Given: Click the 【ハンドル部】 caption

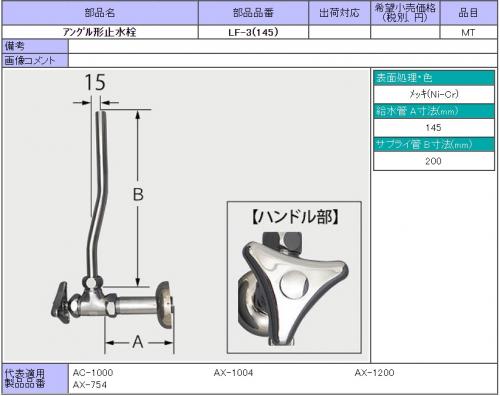Looking at the screenshot, I should click(x=295, y=217).
